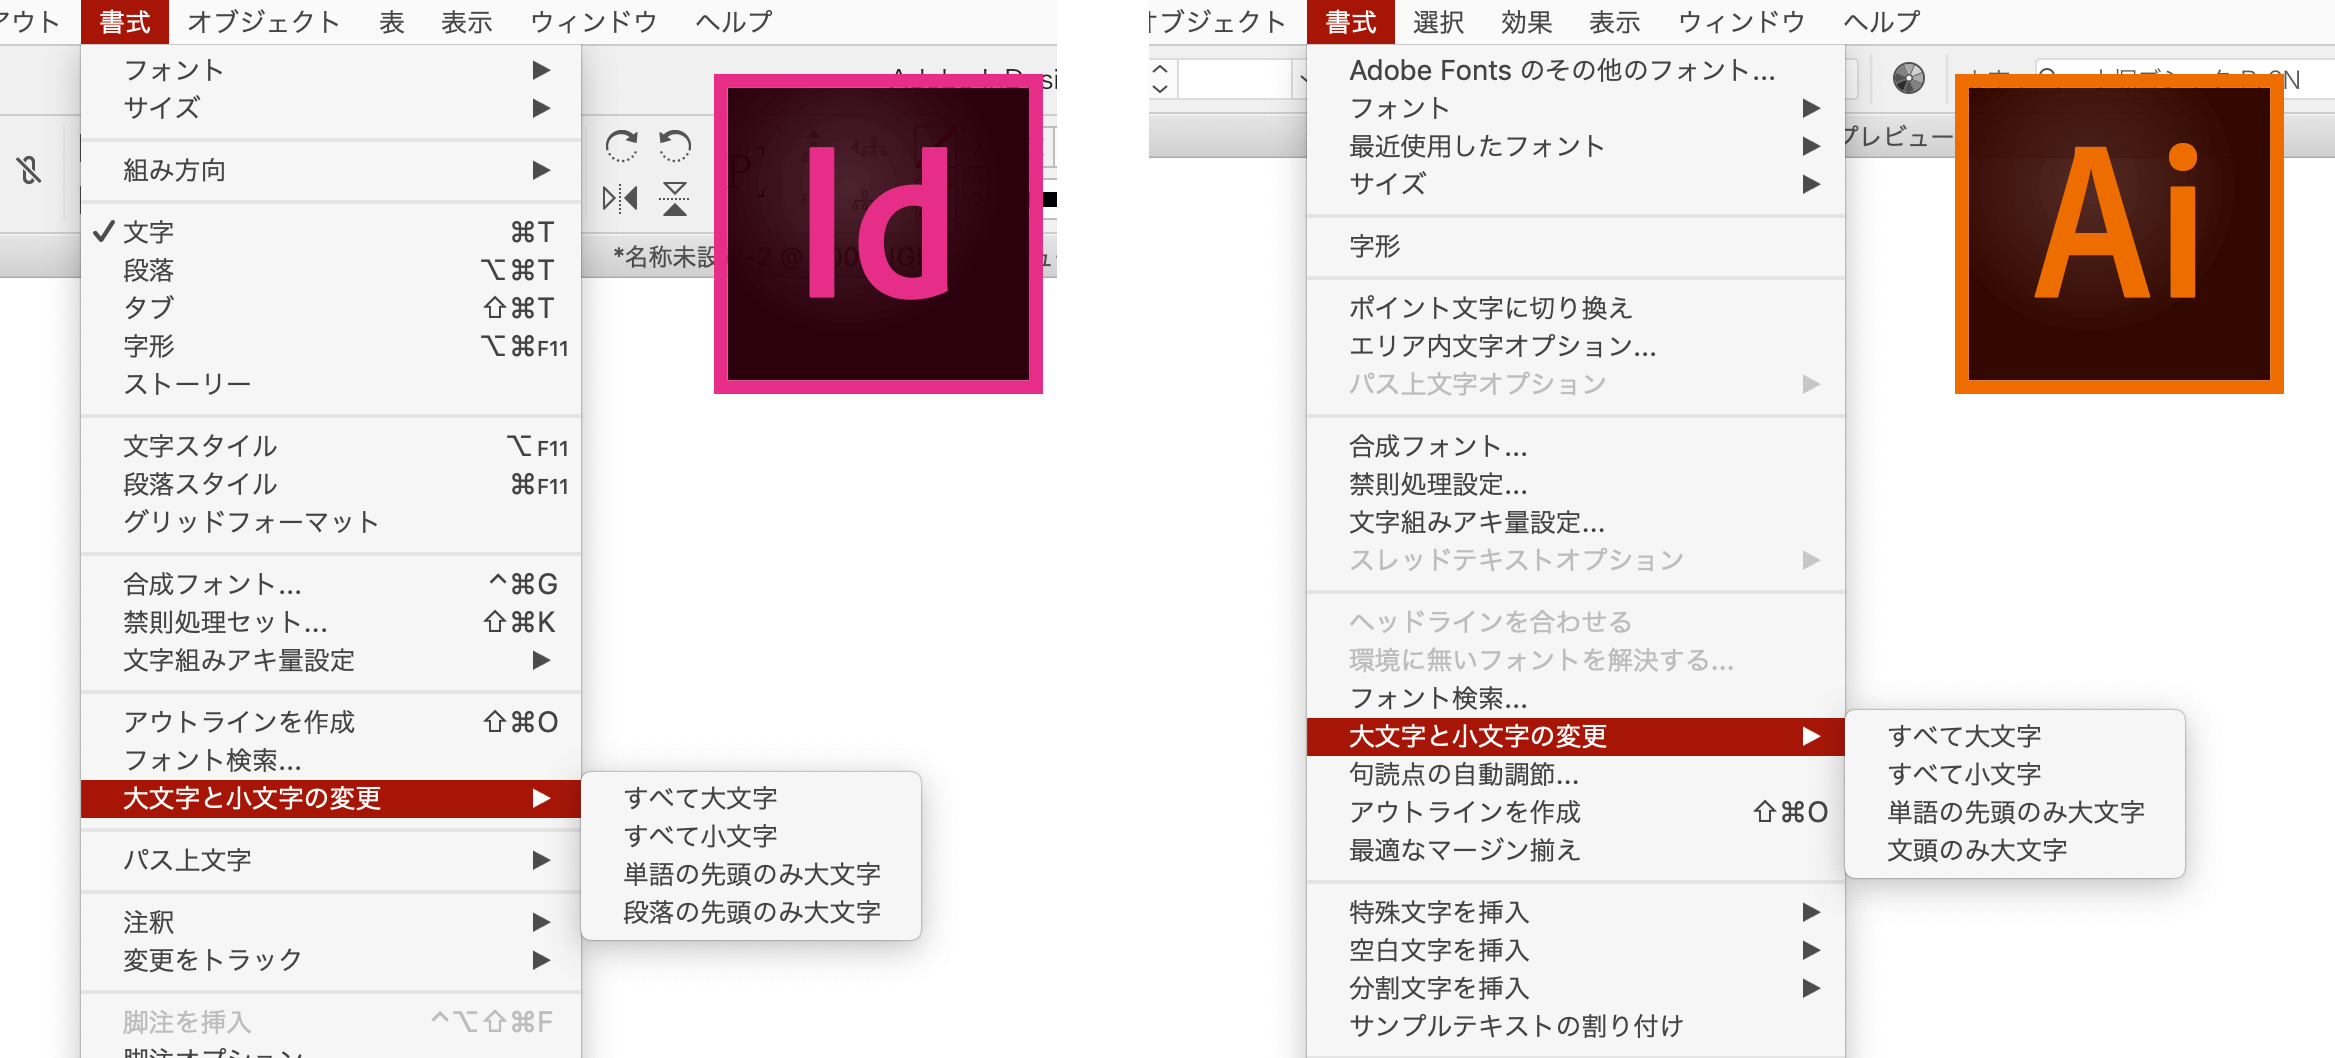Open the 表示 menu in InDesign
Viewport: 2335px width, 1058px height.
pos(467,22)
